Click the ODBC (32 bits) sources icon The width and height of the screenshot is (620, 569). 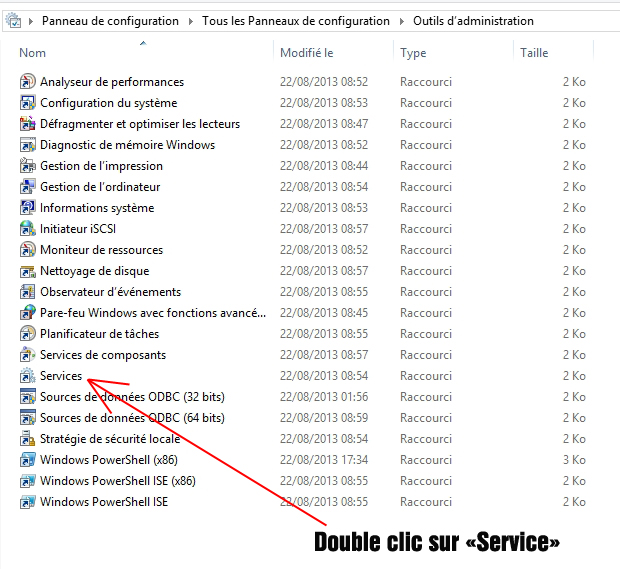28,396
